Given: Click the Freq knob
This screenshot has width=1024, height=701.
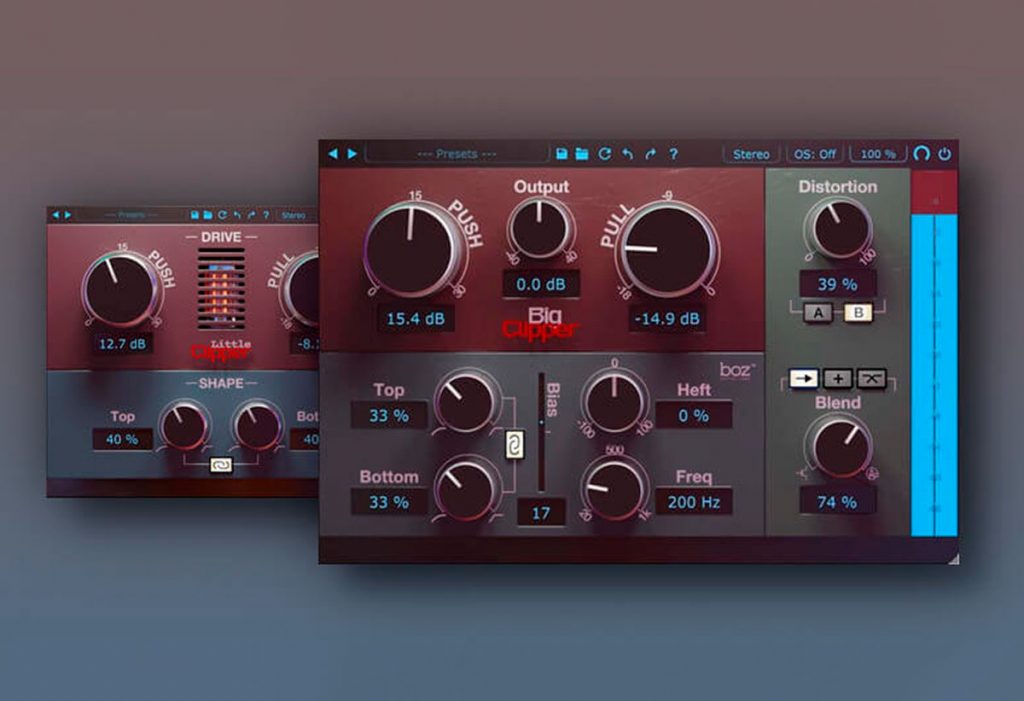Looking at the screenshot, I should [x=614, y=489].
